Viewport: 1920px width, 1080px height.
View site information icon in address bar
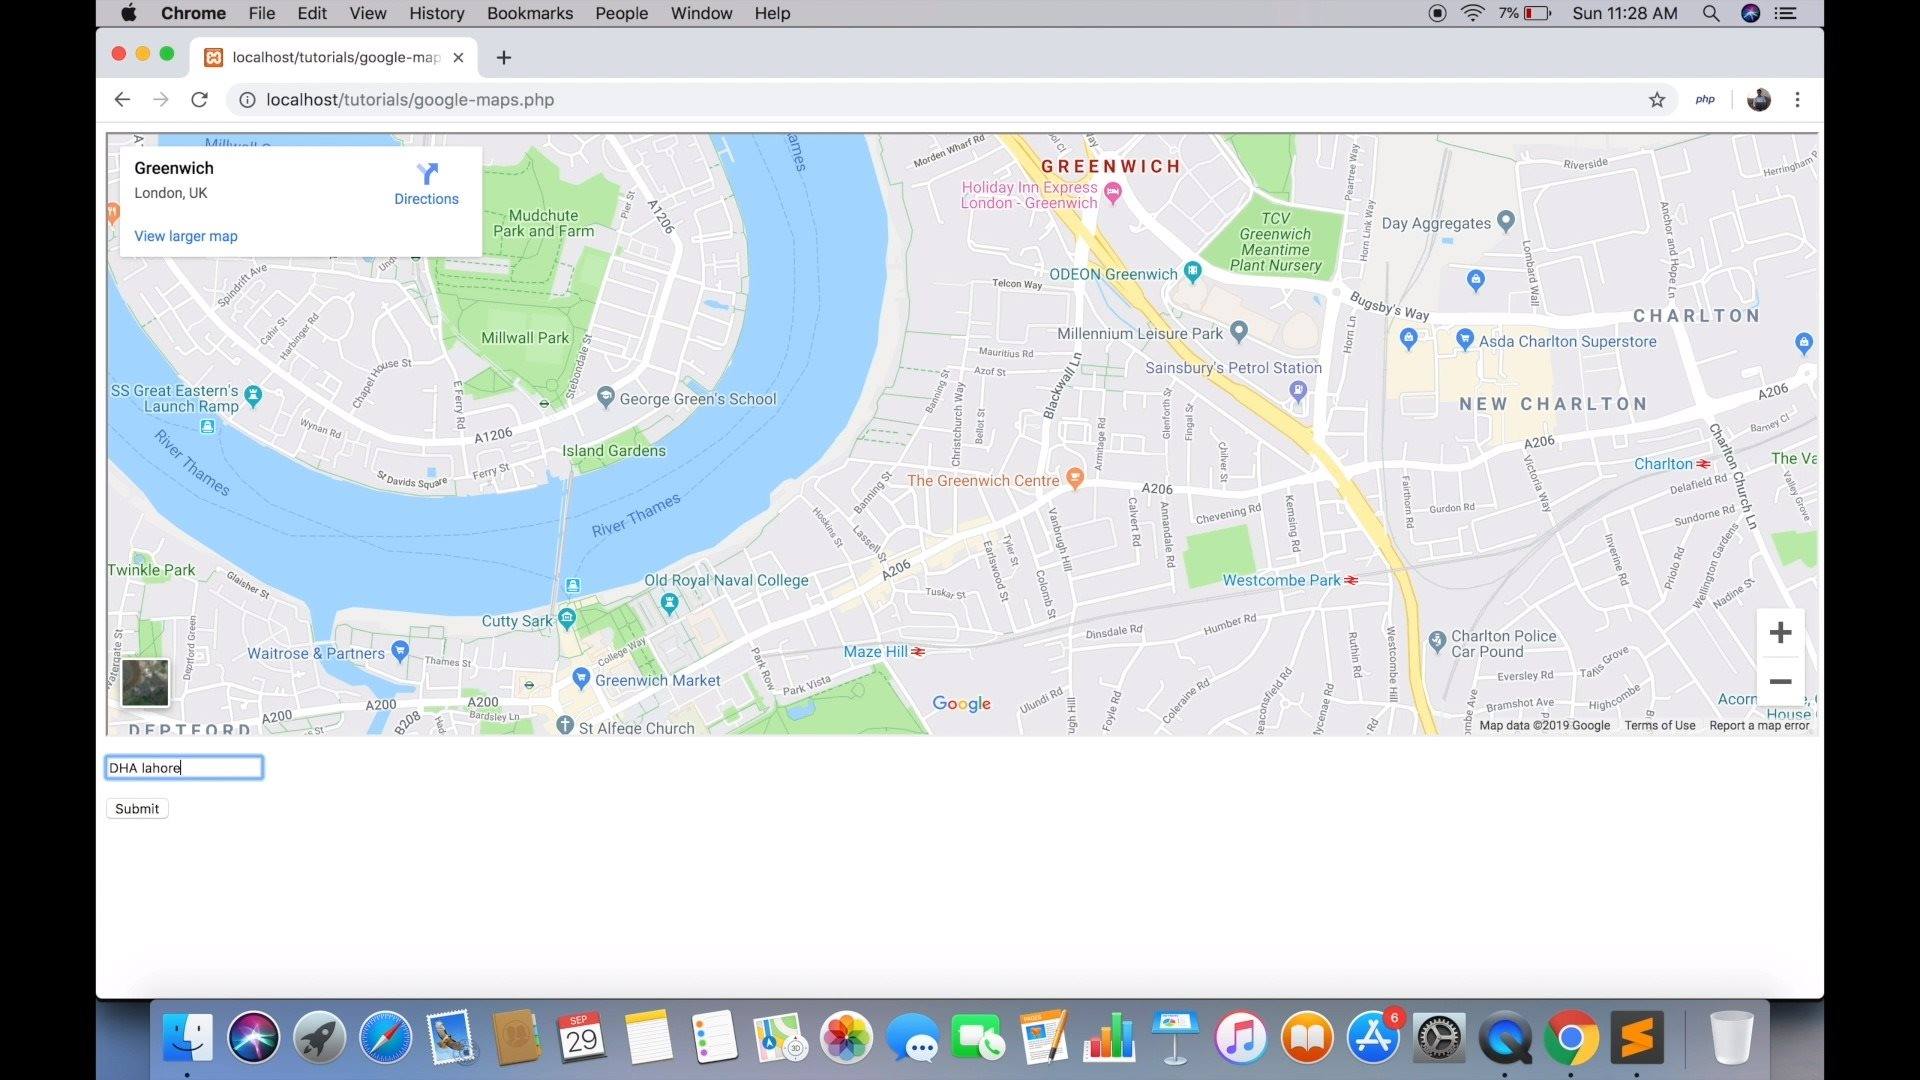point(246,100)
